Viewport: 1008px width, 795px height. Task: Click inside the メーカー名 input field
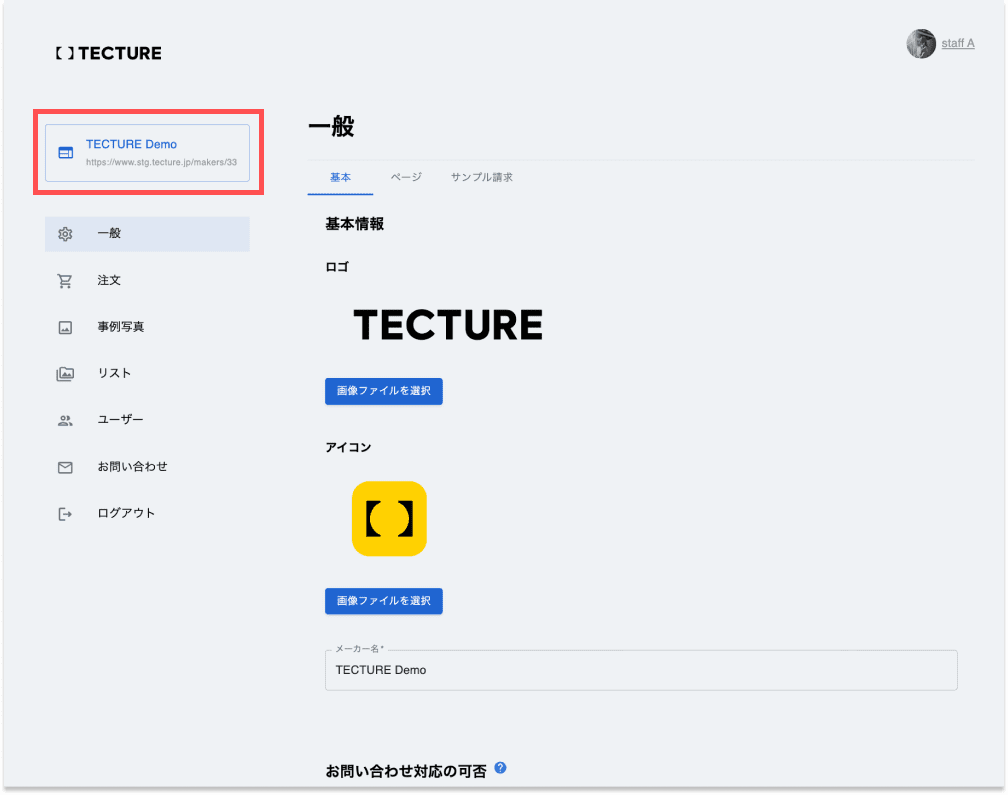(640, 670)
